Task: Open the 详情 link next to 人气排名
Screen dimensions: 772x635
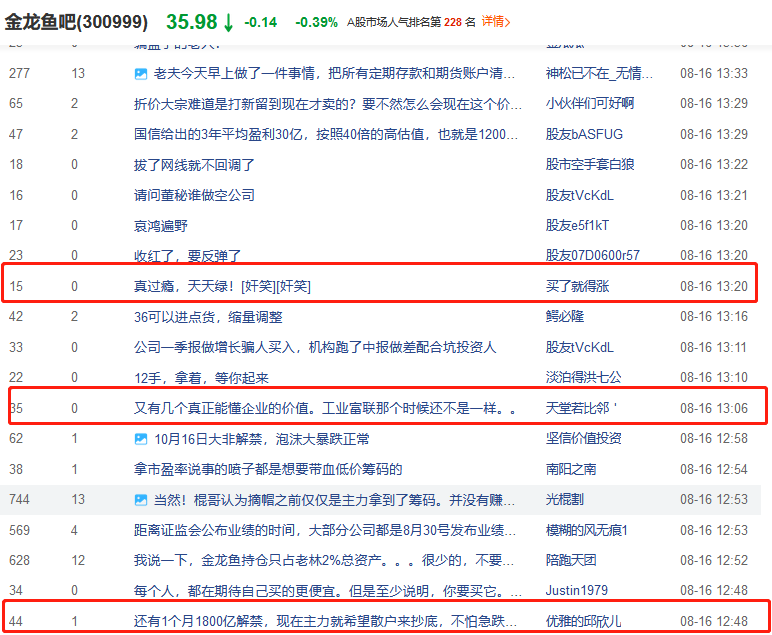Action: coord(496,22)
